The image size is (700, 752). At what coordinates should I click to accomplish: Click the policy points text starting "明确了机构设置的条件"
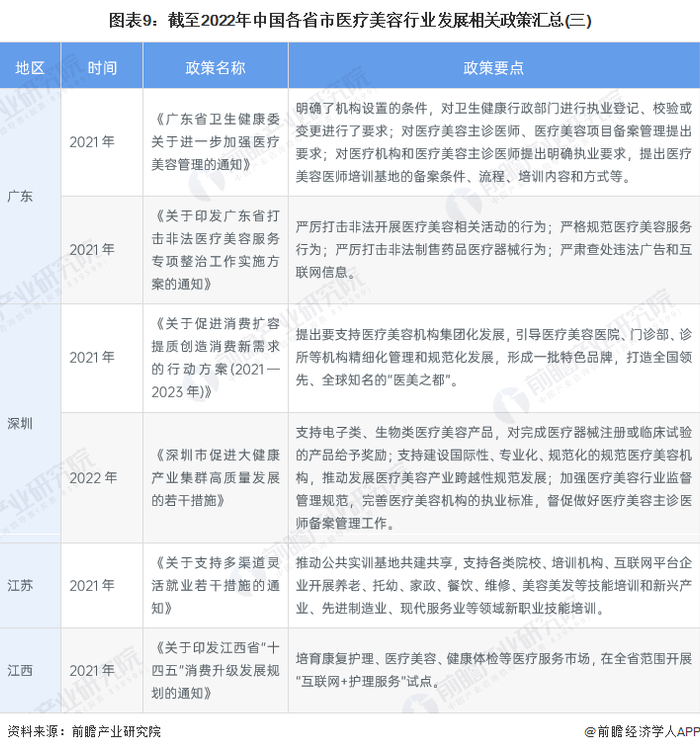[494, 142]
